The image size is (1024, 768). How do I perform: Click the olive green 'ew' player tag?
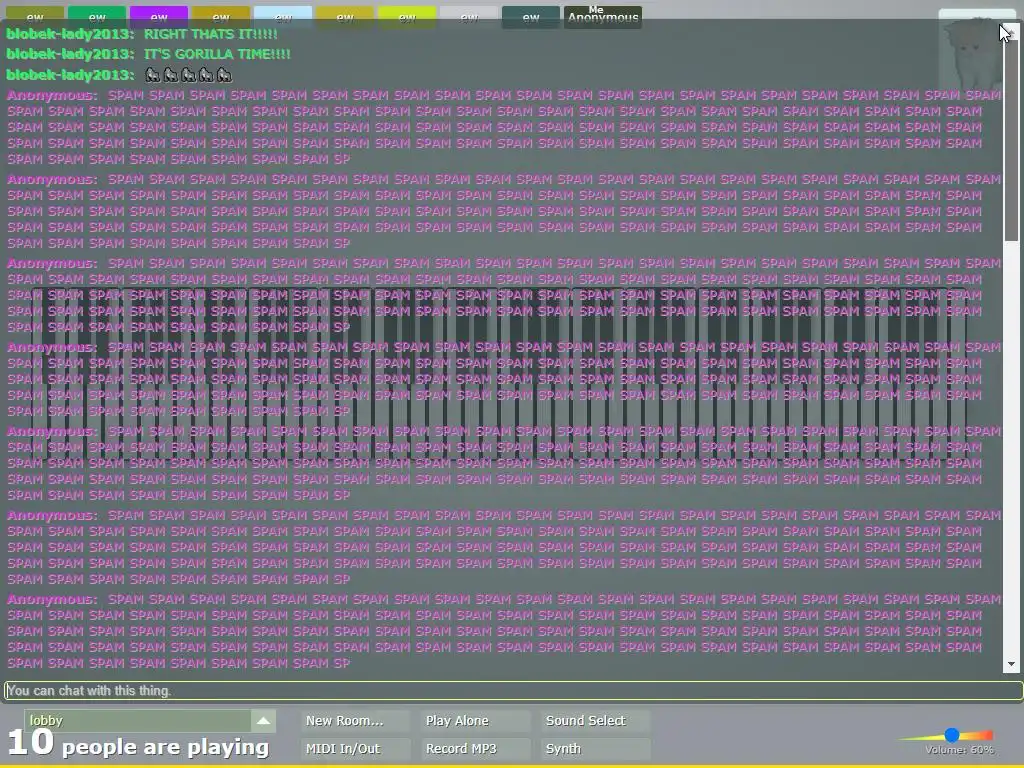(x=35, y=17)
